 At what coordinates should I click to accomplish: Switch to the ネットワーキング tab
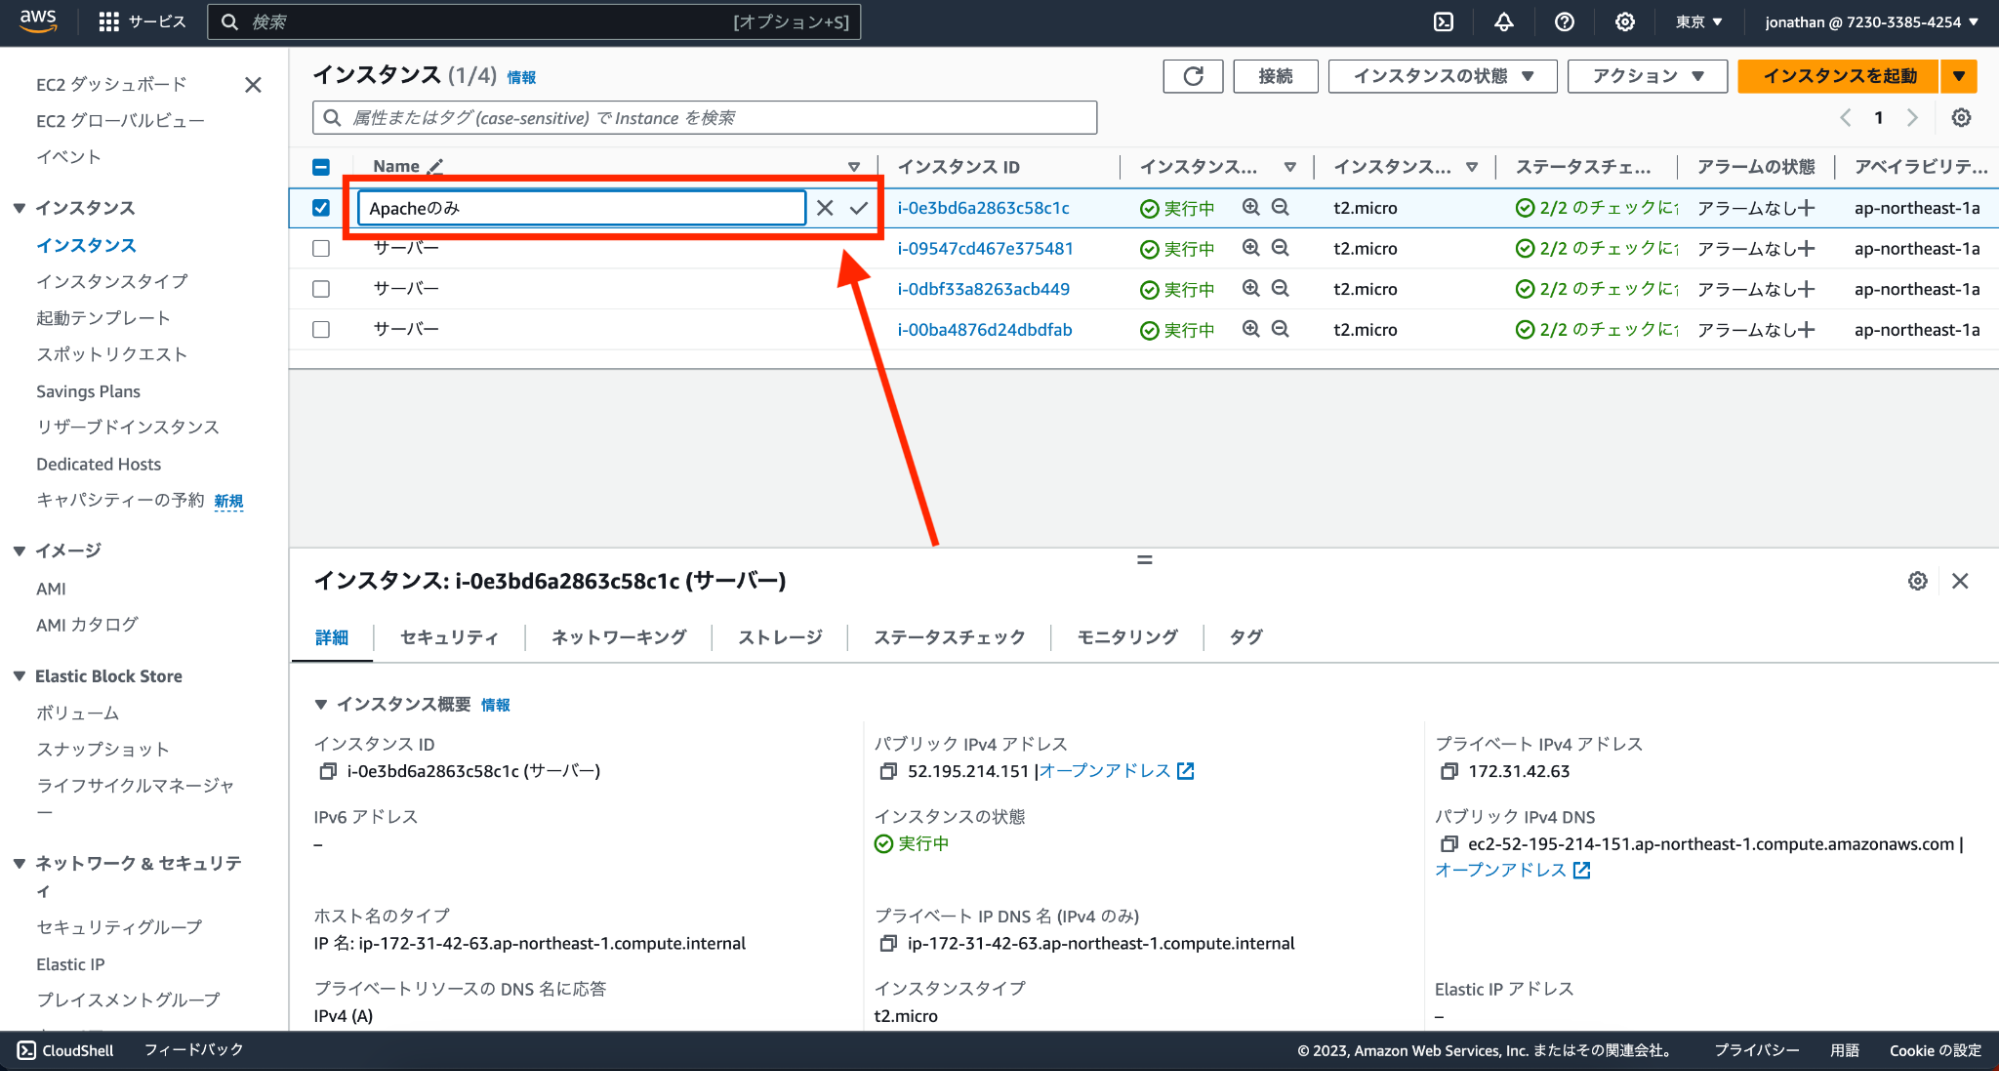619,637
